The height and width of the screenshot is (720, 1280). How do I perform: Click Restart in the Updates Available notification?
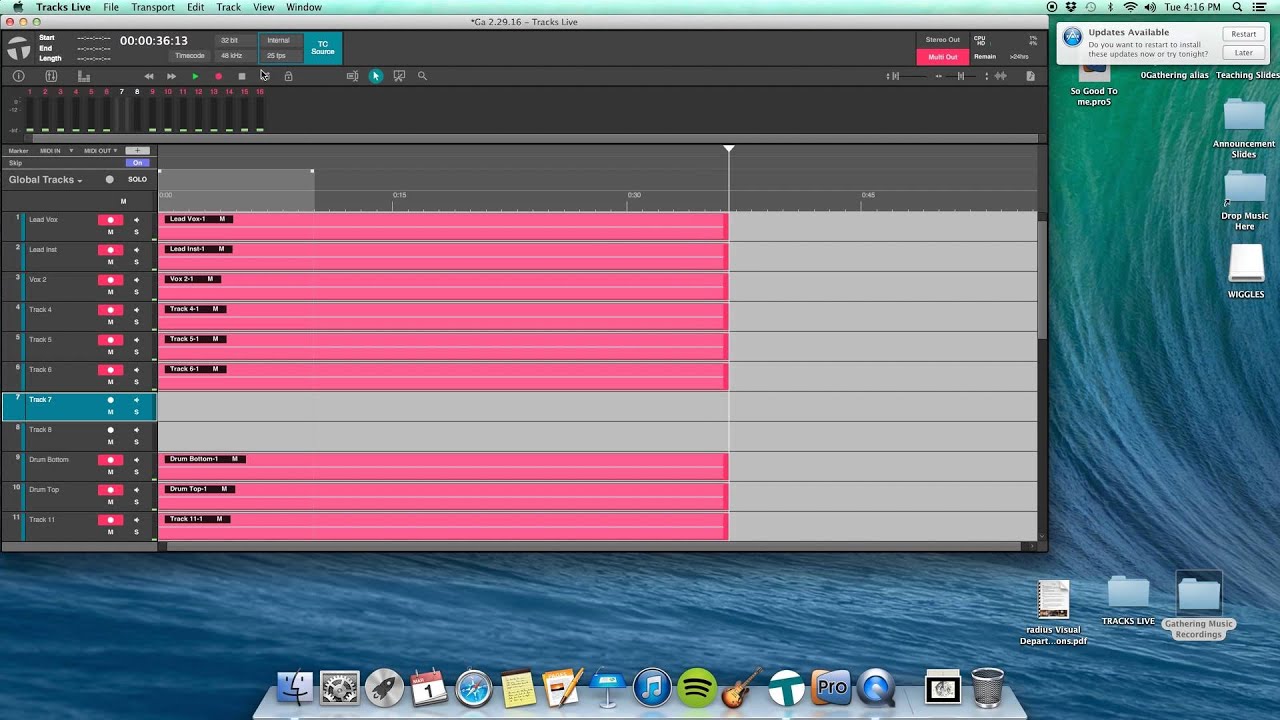pyautogui.click(x=1244, y=34)
